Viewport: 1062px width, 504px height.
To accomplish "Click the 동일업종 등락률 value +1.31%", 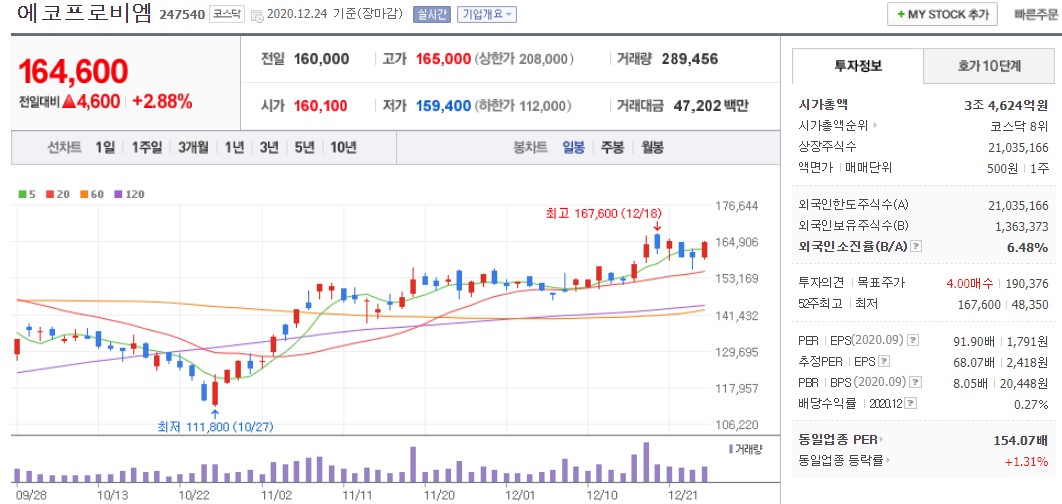I will (x=1028, y=461).
